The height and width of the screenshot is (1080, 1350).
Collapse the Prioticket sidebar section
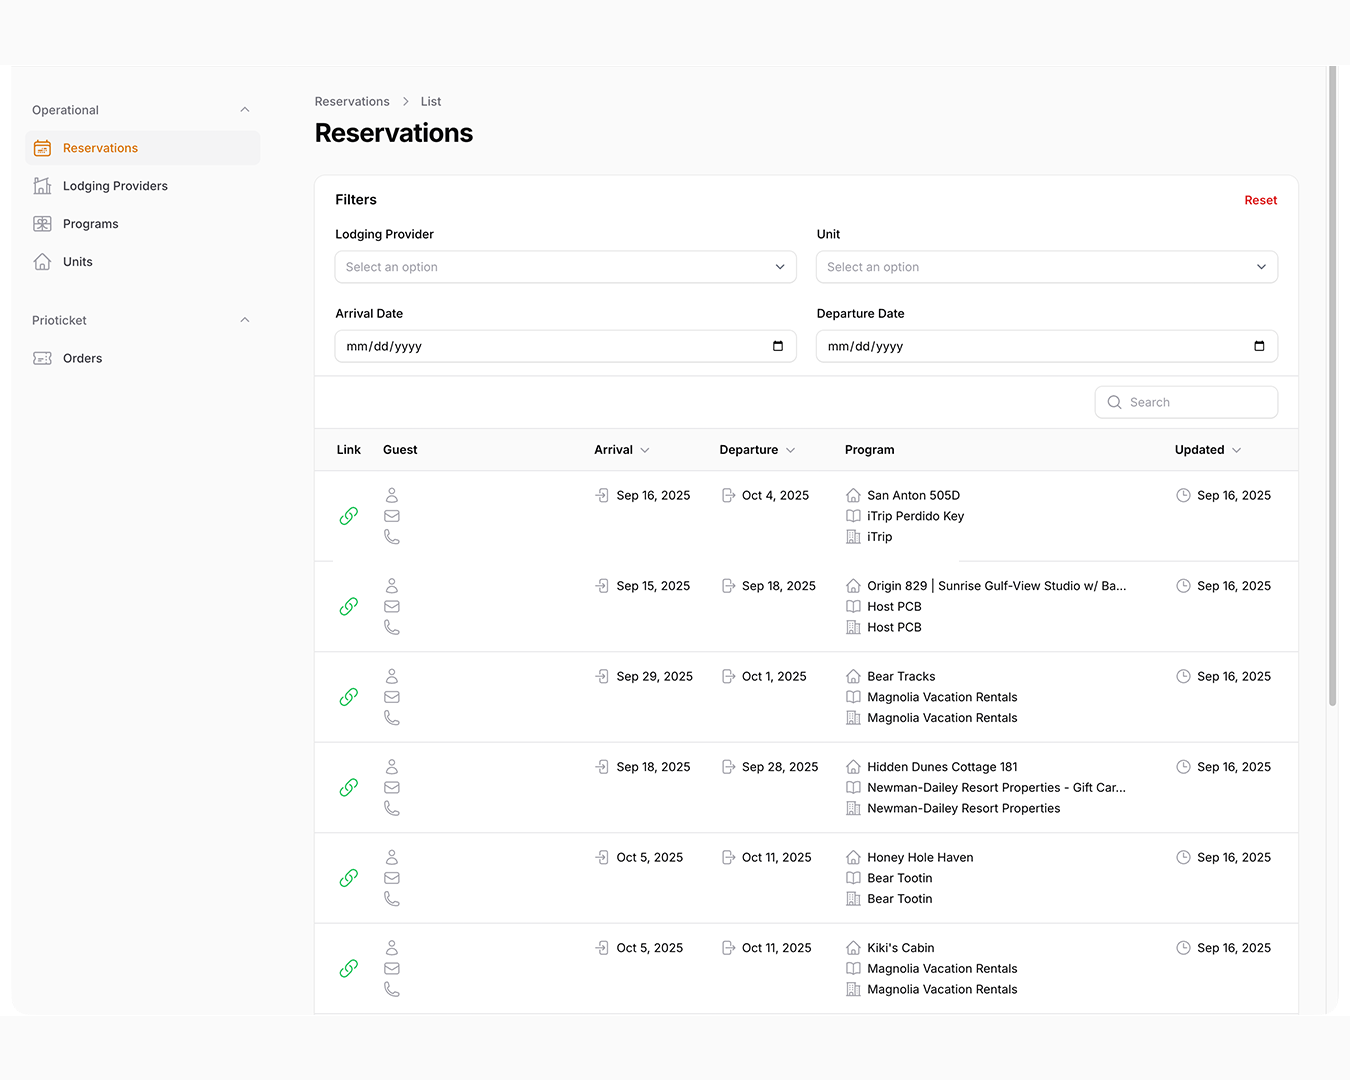coord(245,320)
